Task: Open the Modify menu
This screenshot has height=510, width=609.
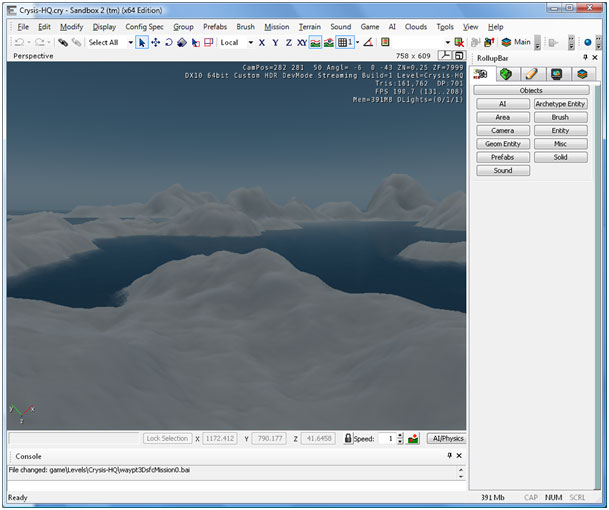Action: click(71, 27)
